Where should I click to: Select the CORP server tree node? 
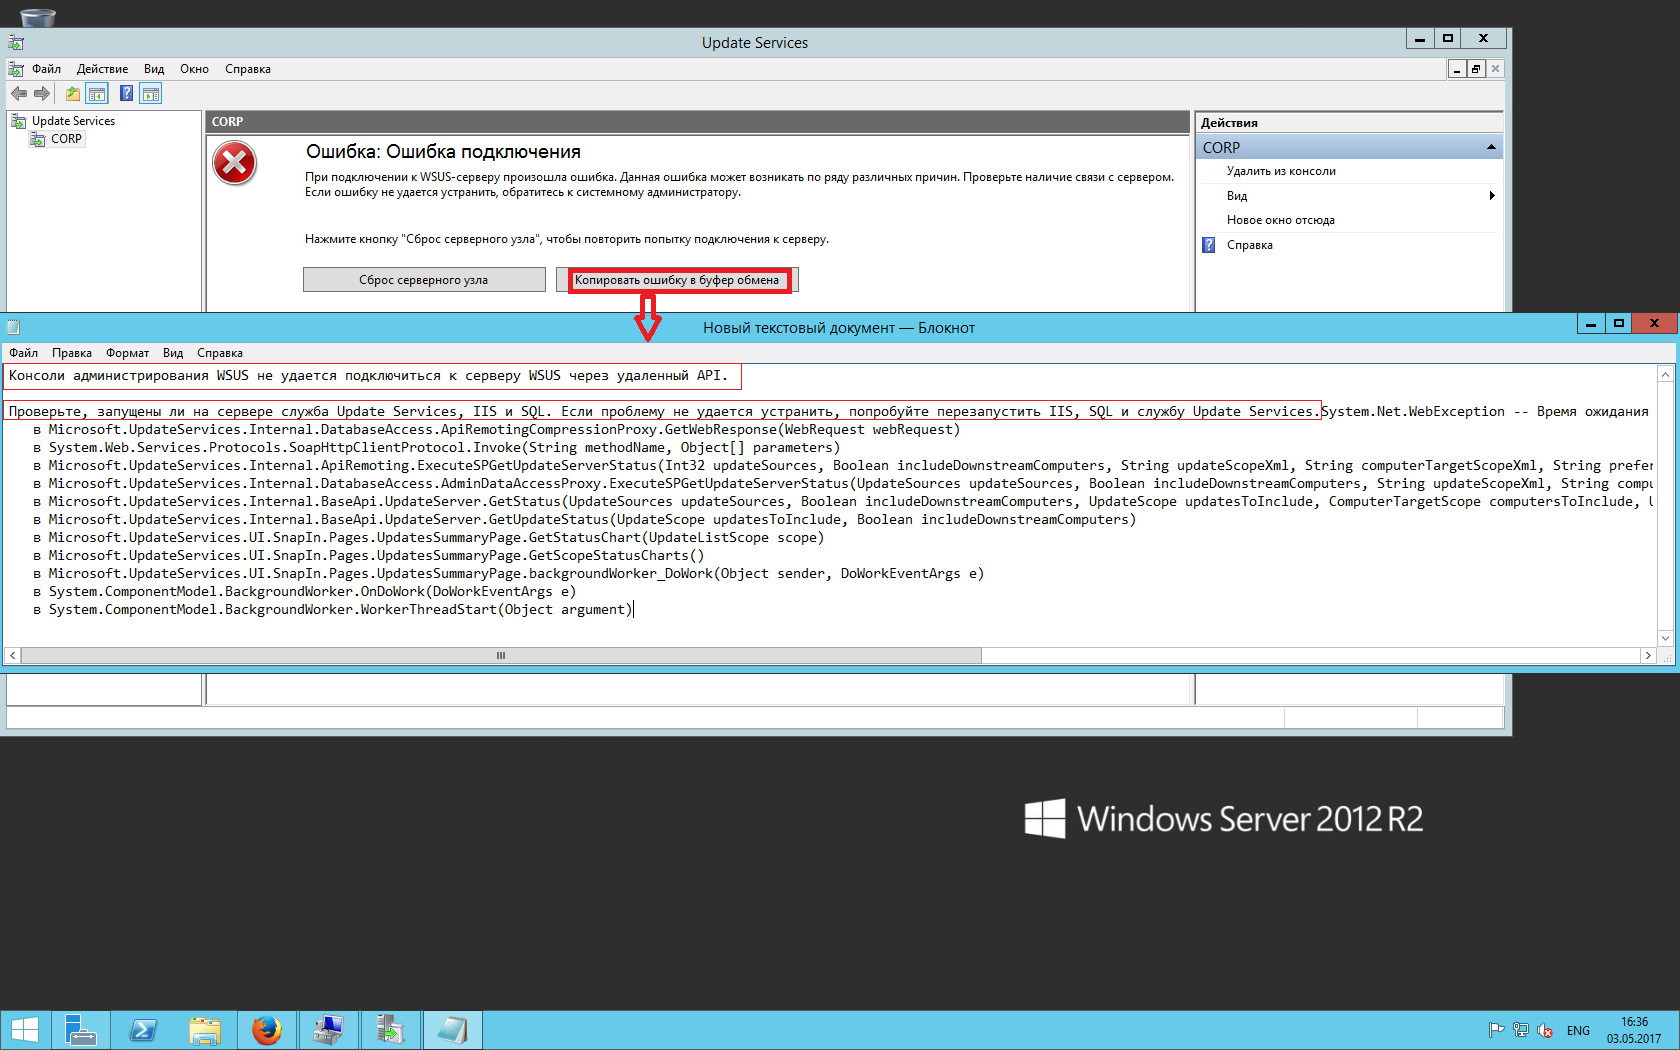[66, 139]
